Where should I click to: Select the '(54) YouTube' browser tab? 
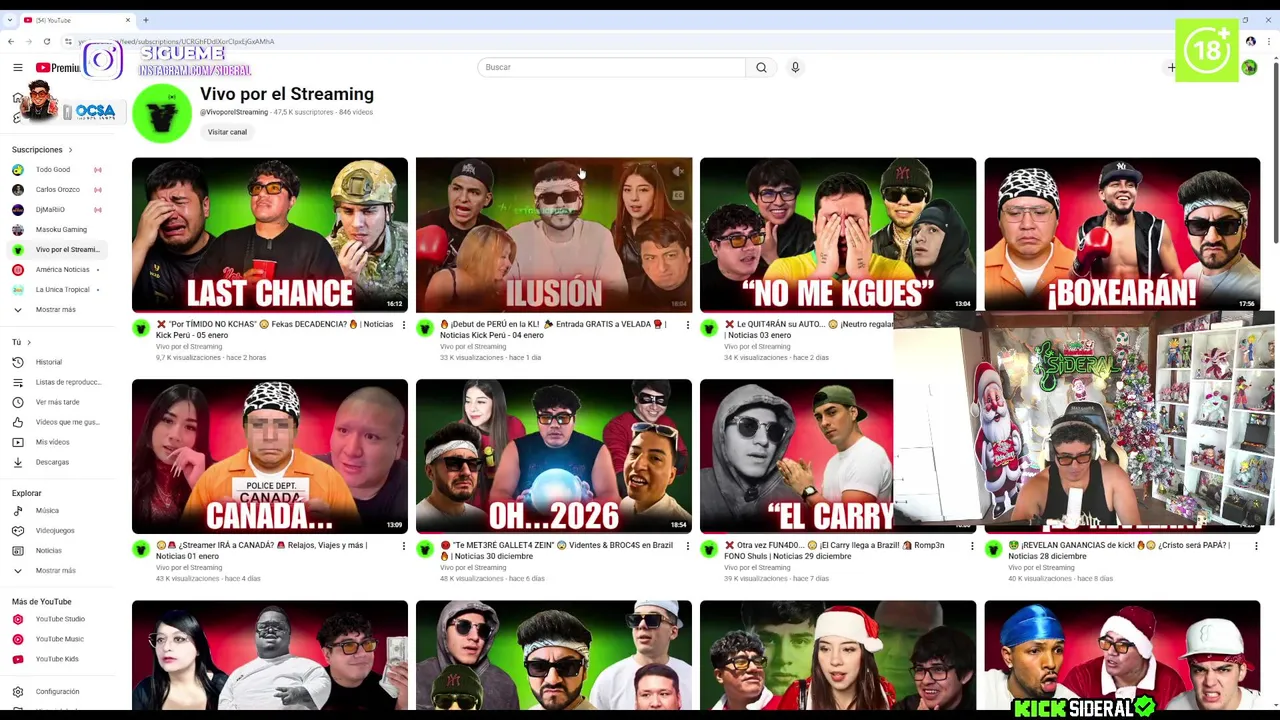coord(75,20)
